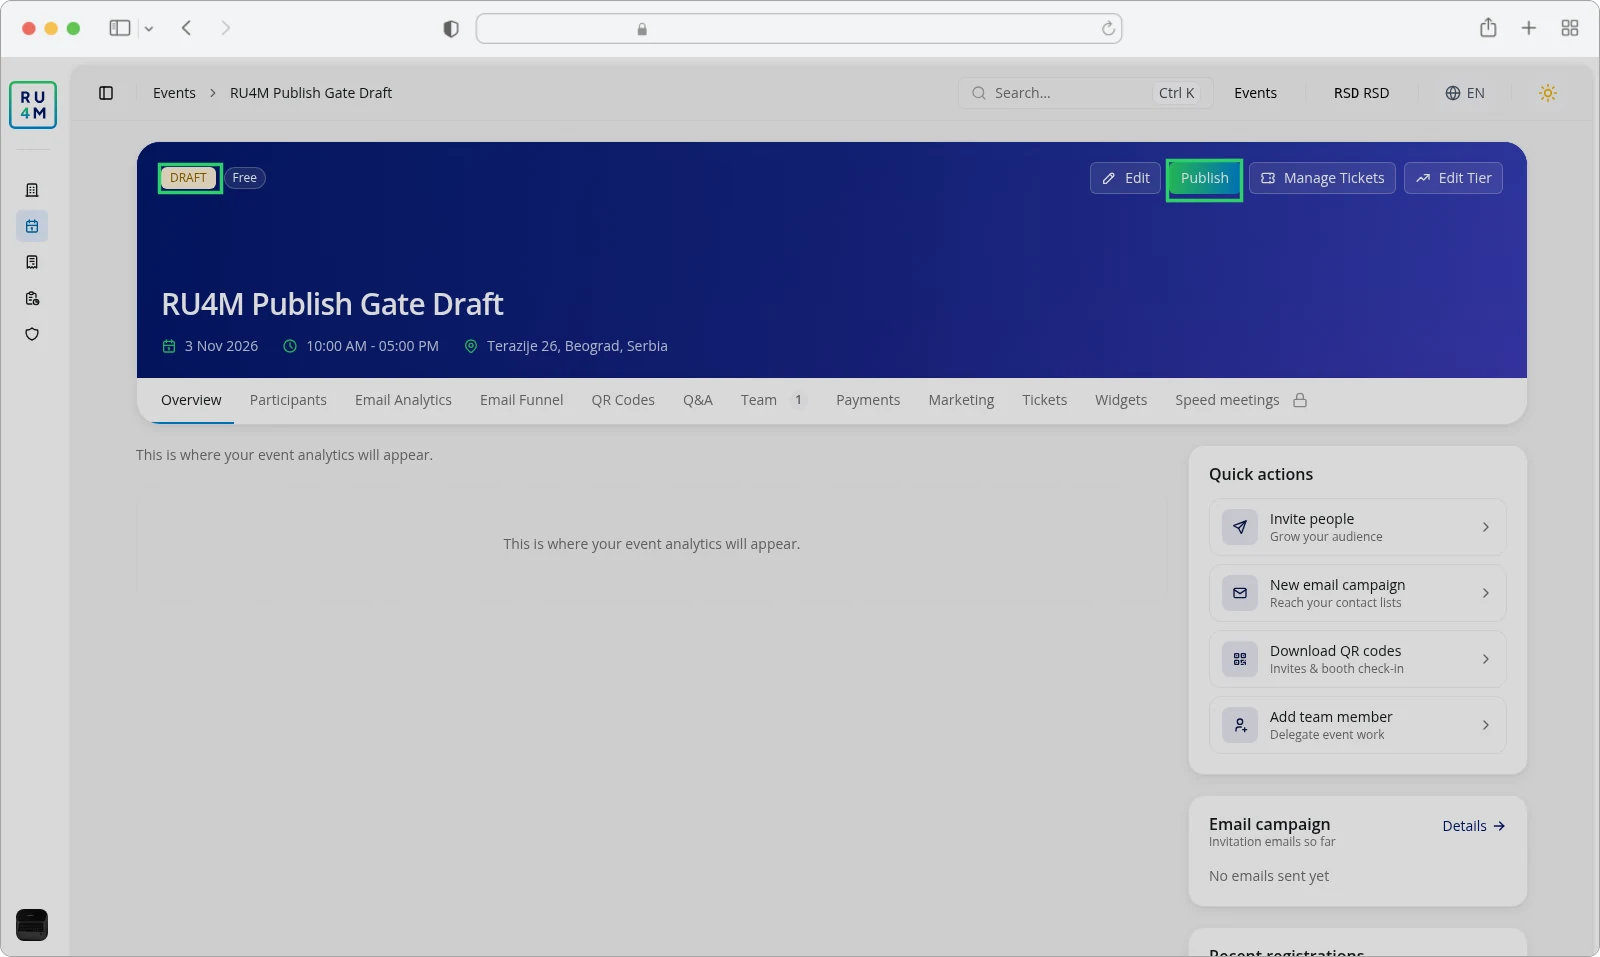Viewport: 1600px width, 957px height.
Task: Select the calendar events icon in the sidebar
Action: click(32, 226)
